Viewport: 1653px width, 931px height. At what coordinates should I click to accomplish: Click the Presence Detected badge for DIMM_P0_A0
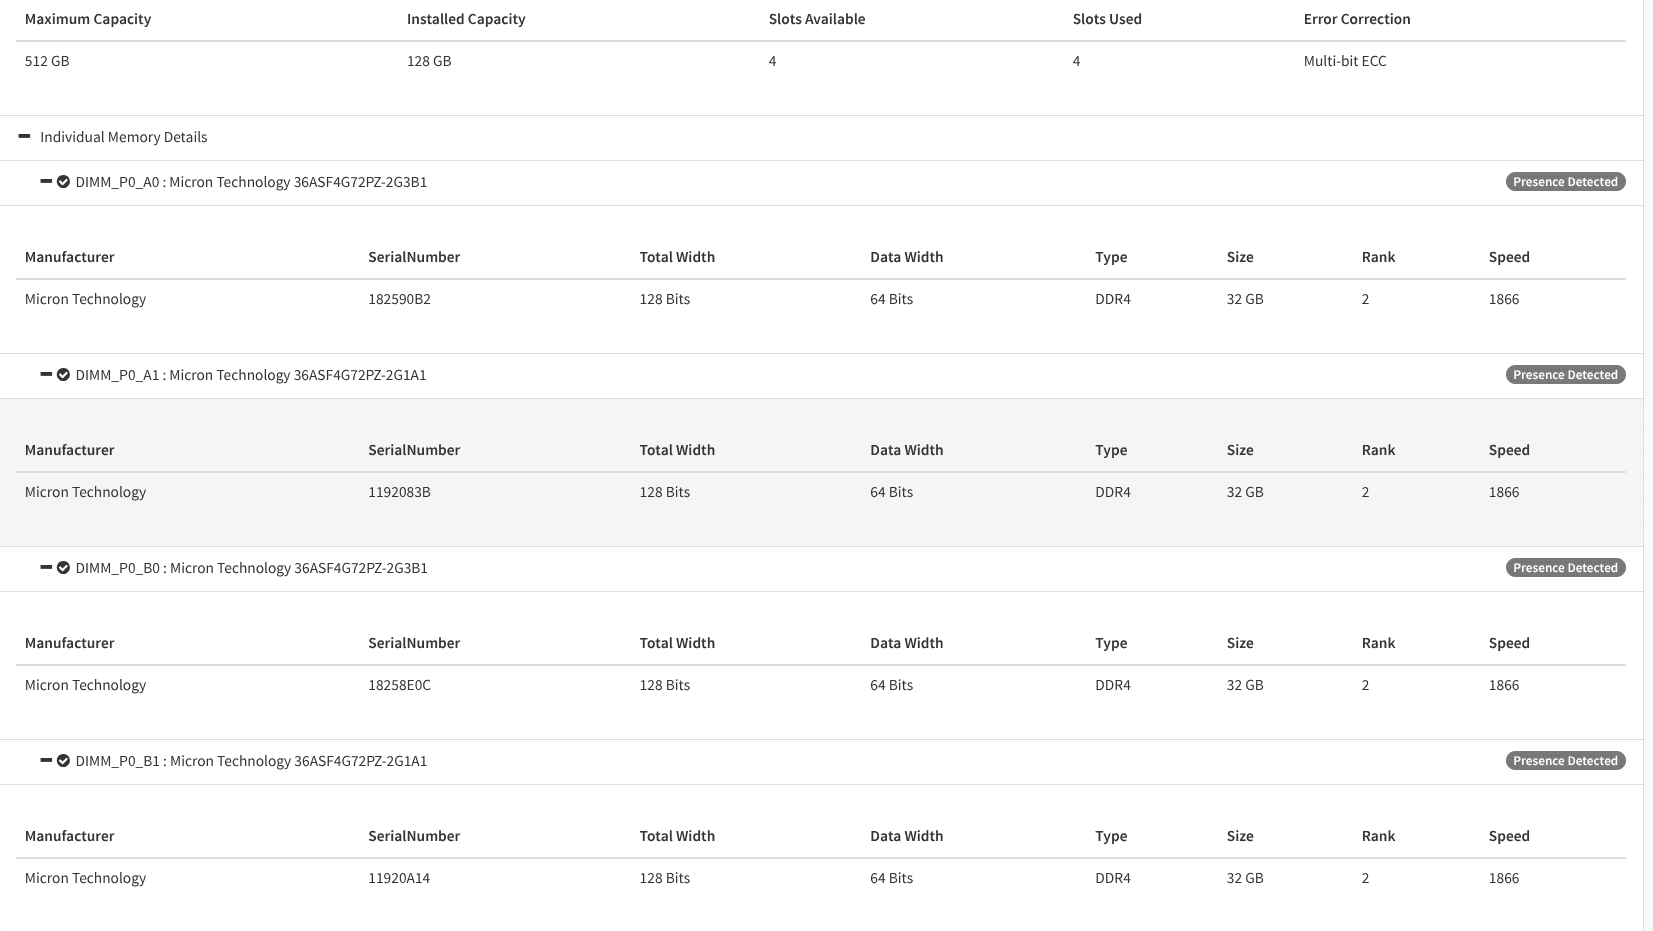[1565, 182]
